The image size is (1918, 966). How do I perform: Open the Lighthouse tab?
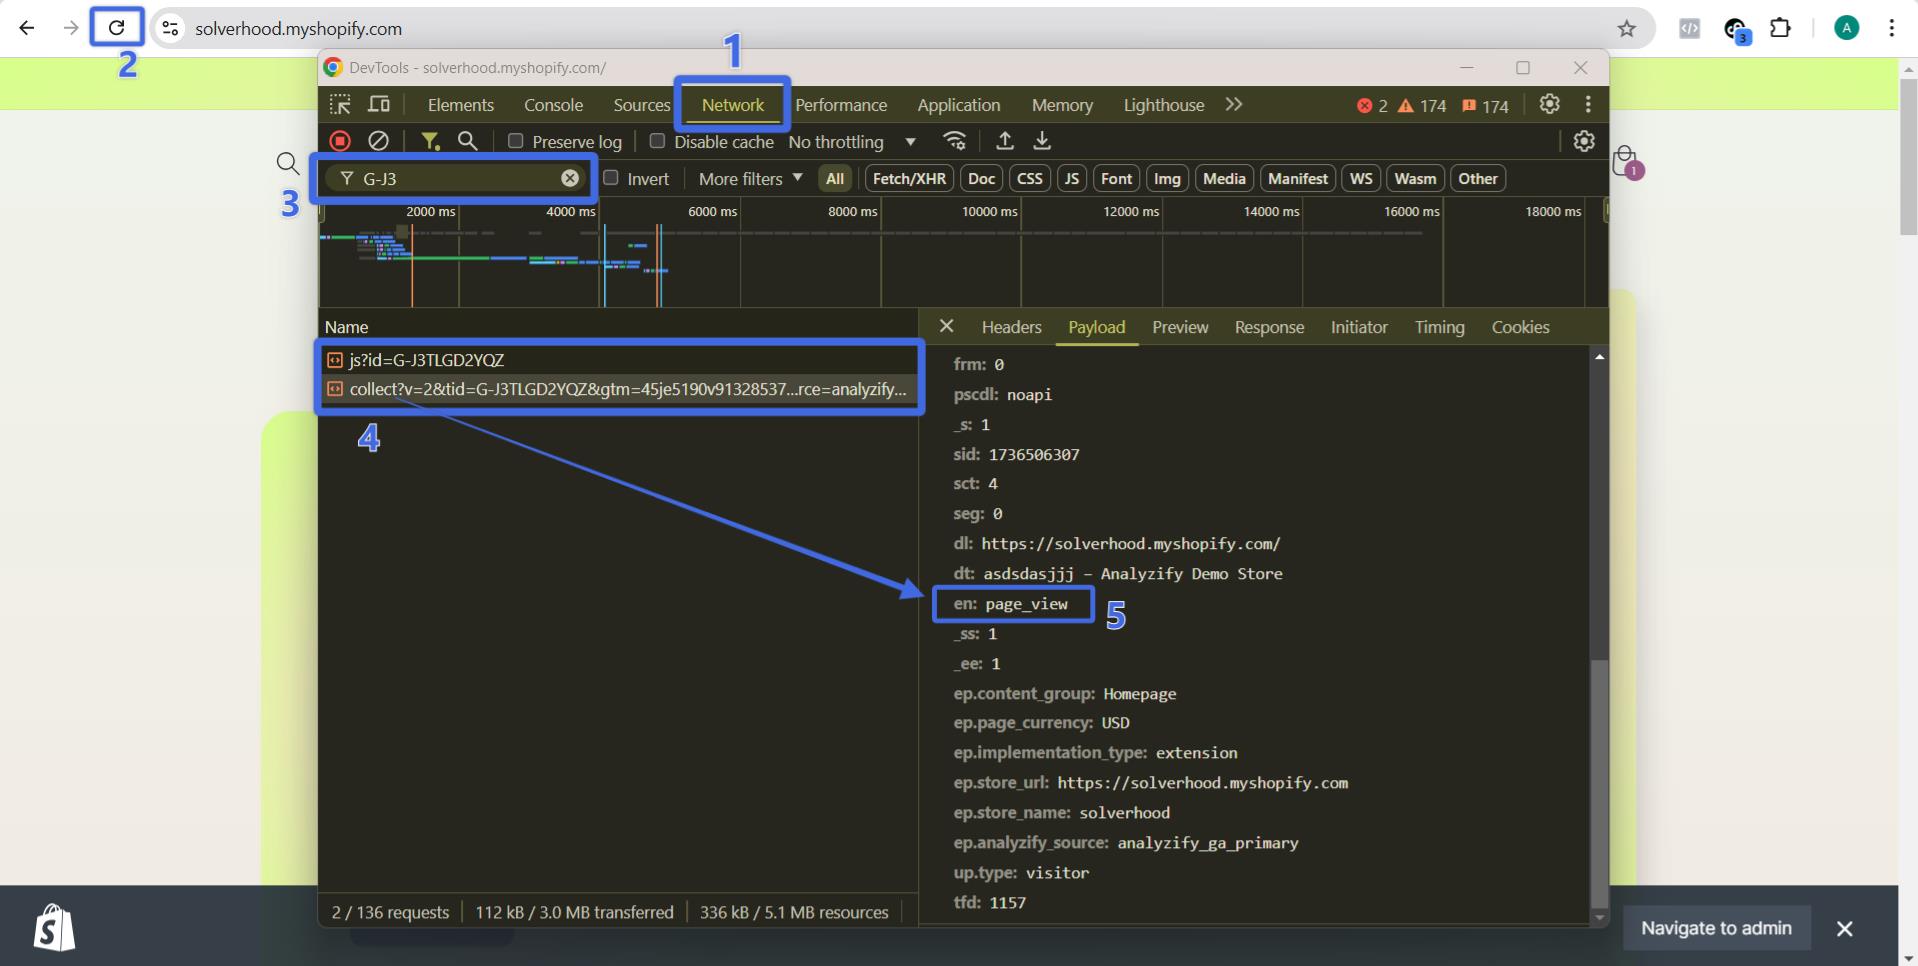1164,105
